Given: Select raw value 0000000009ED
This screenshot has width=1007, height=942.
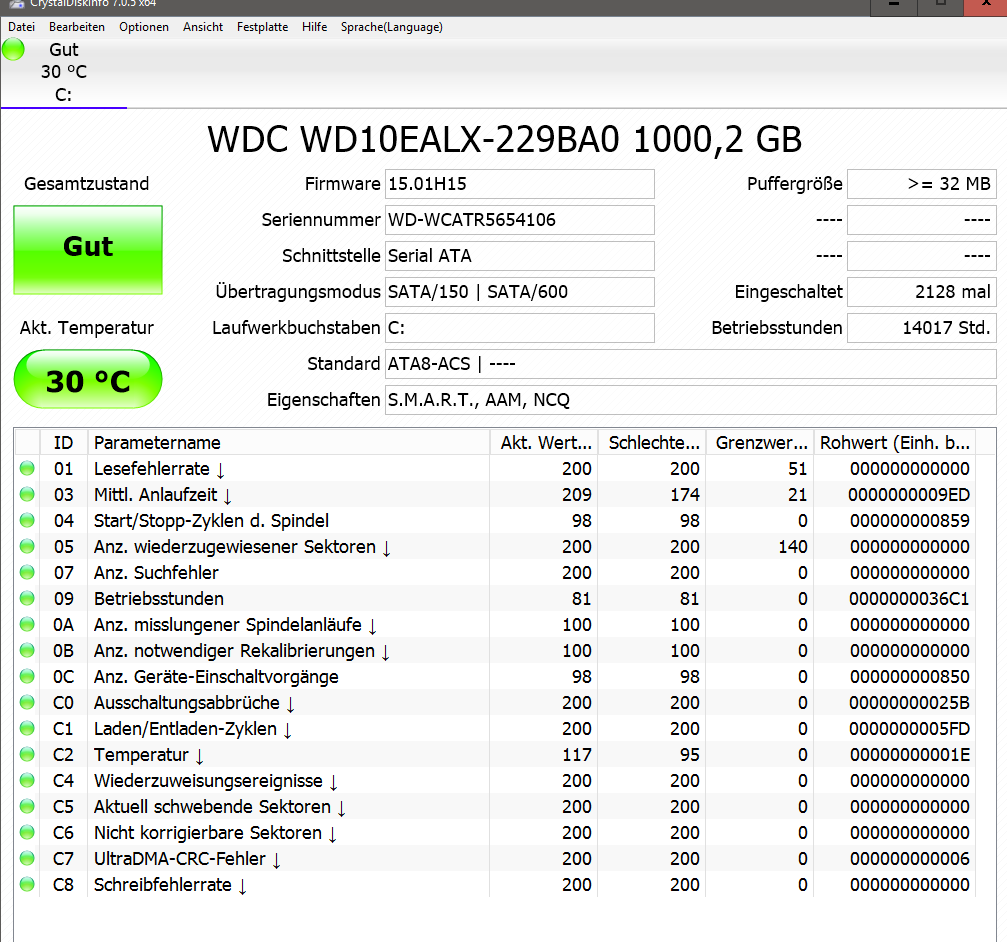Looking at the screenshot, I should click(x=909, y=495).
